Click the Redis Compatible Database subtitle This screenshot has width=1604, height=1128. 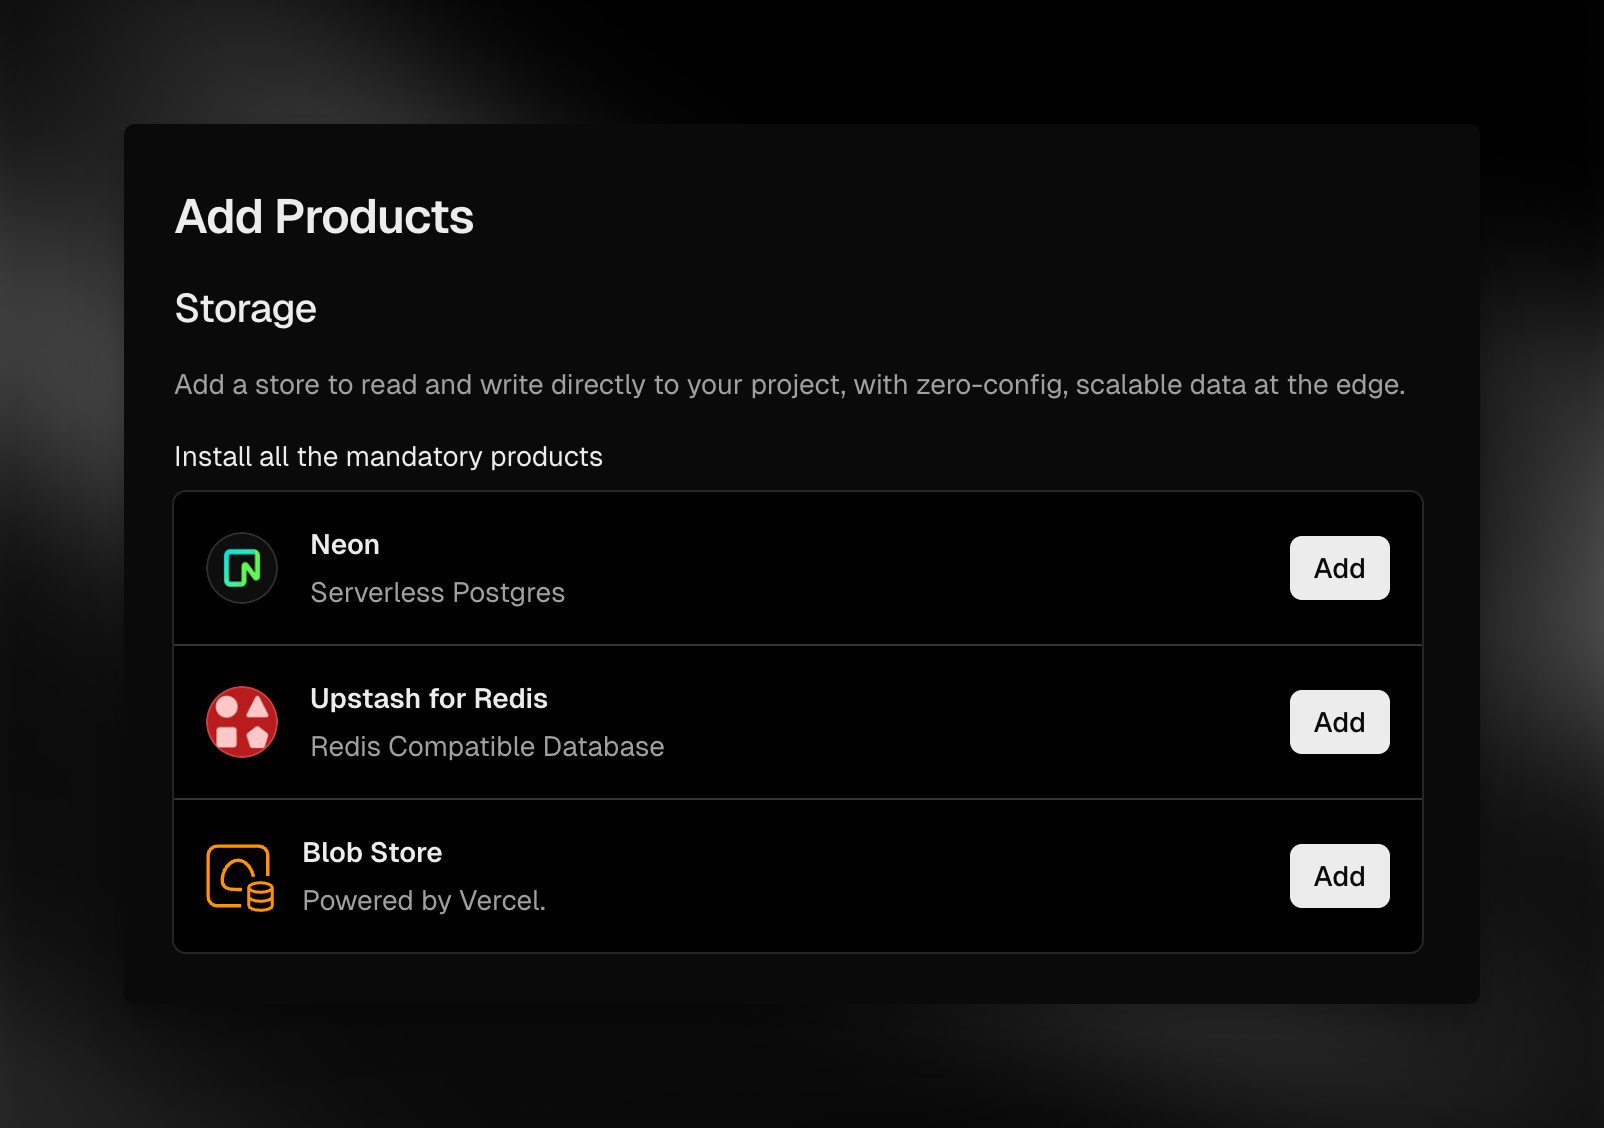click(487, 746)
